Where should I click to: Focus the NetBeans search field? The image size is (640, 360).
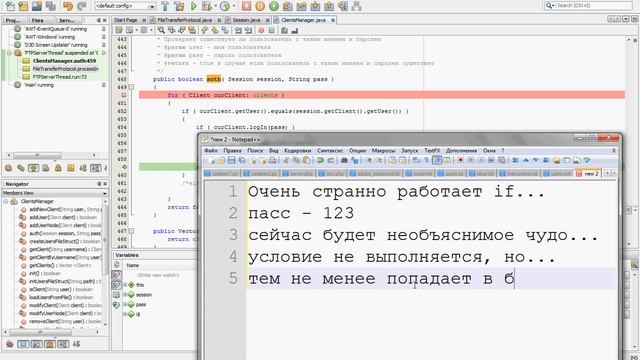[x=588, y=6]
